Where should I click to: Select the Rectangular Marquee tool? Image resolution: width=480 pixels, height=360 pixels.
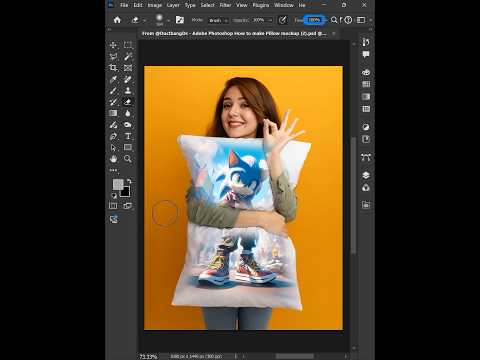tap(128, 45)
